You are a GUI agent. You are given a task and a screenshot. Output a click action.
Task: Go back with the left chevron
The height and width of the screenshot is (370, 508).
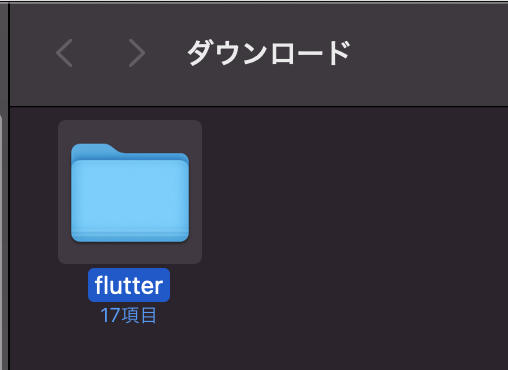pyautogui.click(x=64, y=53)
